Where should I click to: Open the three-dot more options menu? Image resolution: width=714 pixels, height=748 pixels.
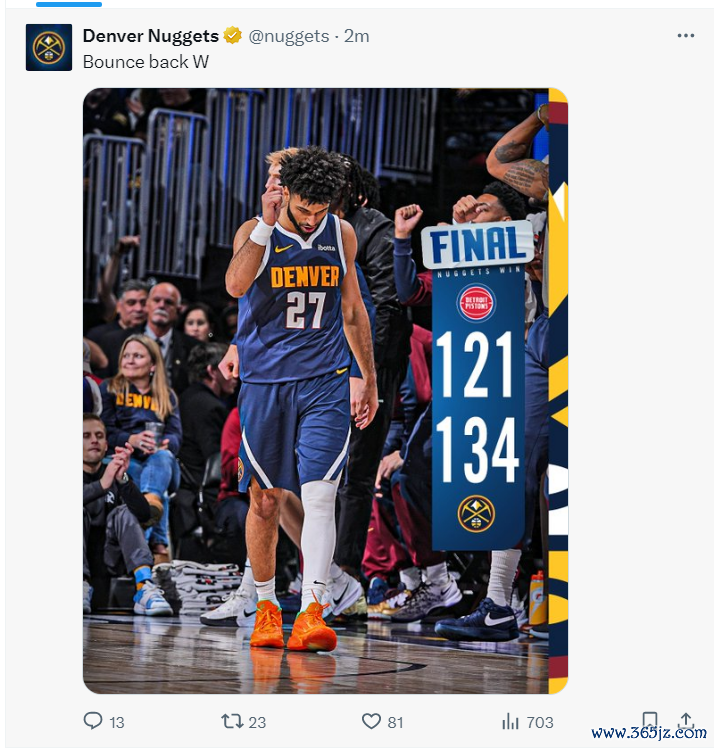pyautogui.click(x=685, y=35)
